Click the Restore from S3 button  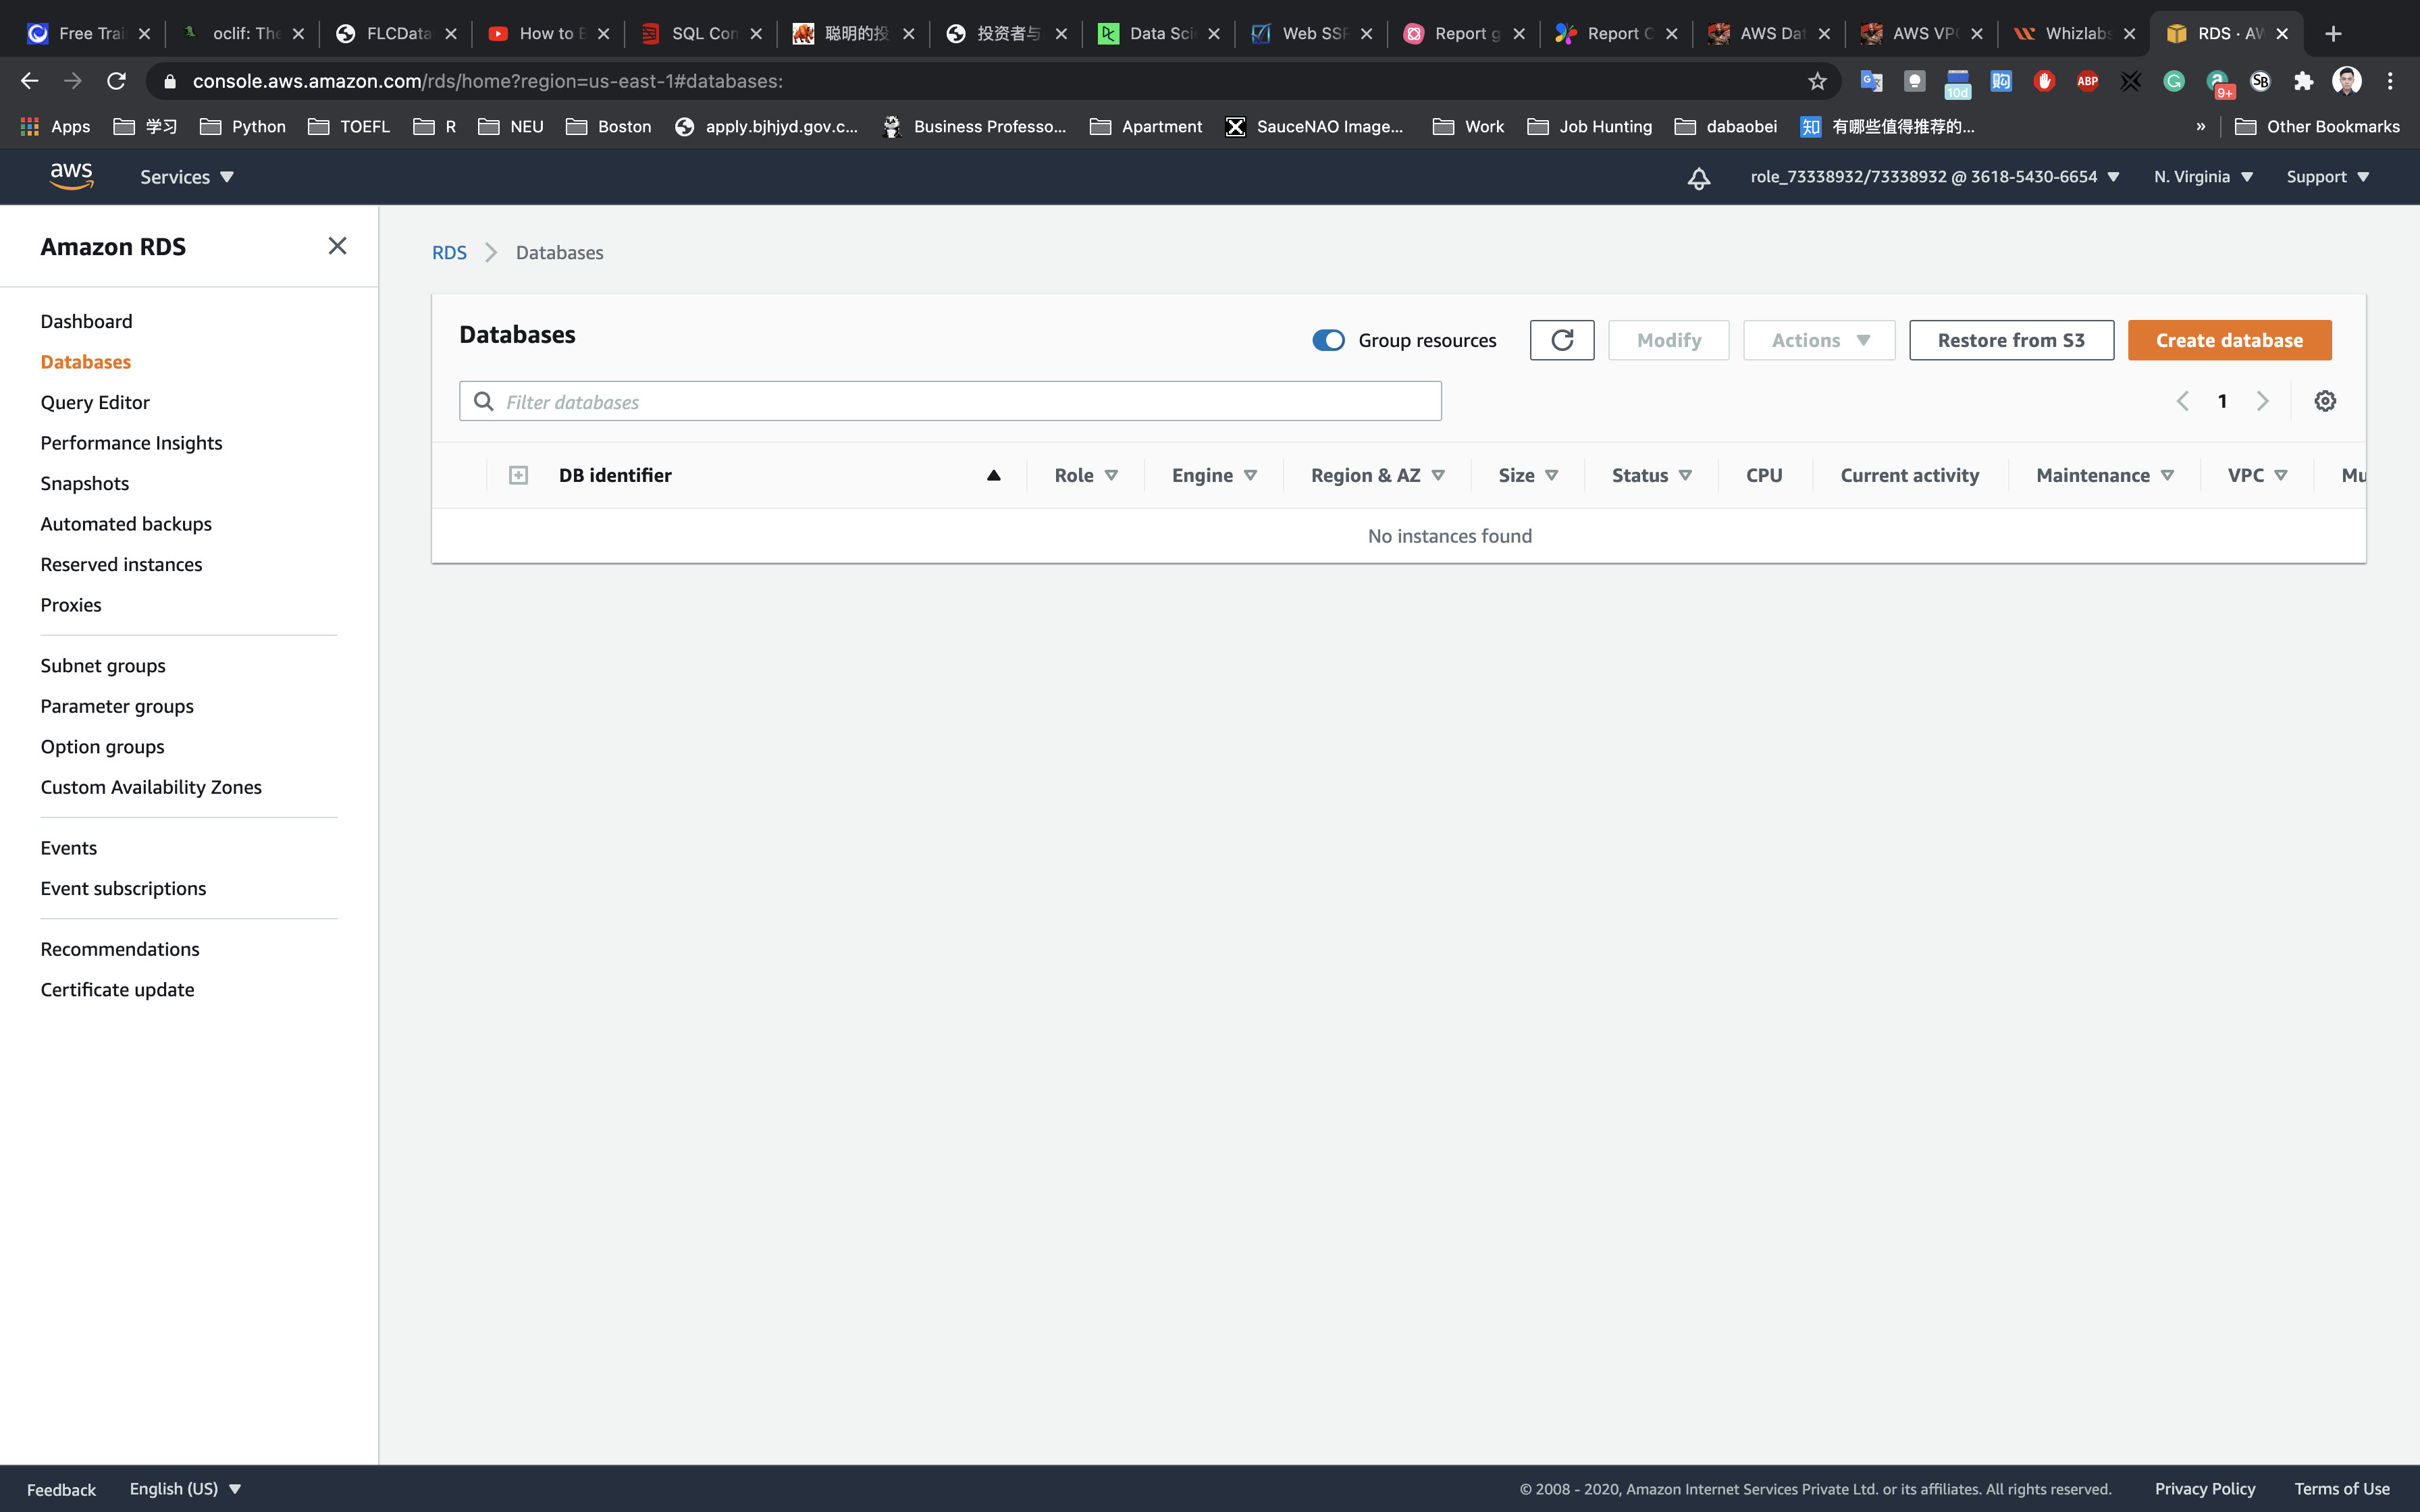pos(2011,340)
